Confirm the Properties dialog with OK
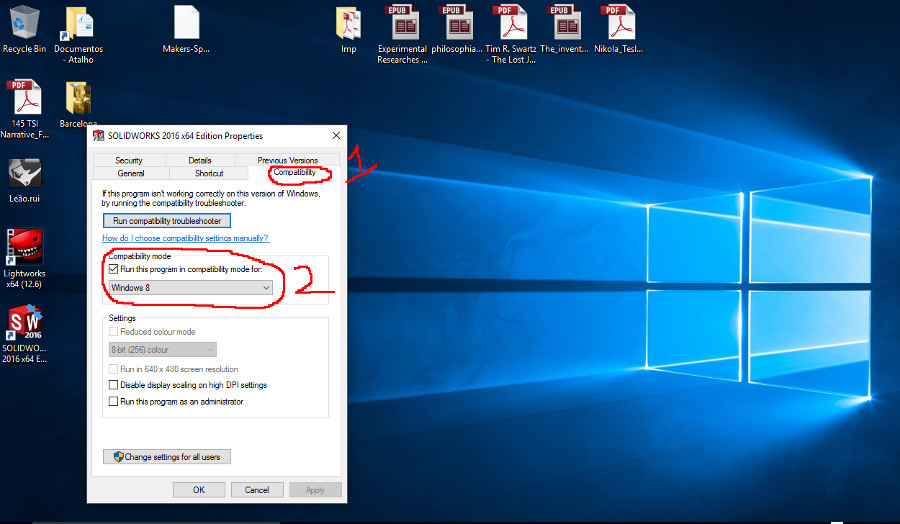The height and width of the screenshot is (524, 900). pos(199,490)
